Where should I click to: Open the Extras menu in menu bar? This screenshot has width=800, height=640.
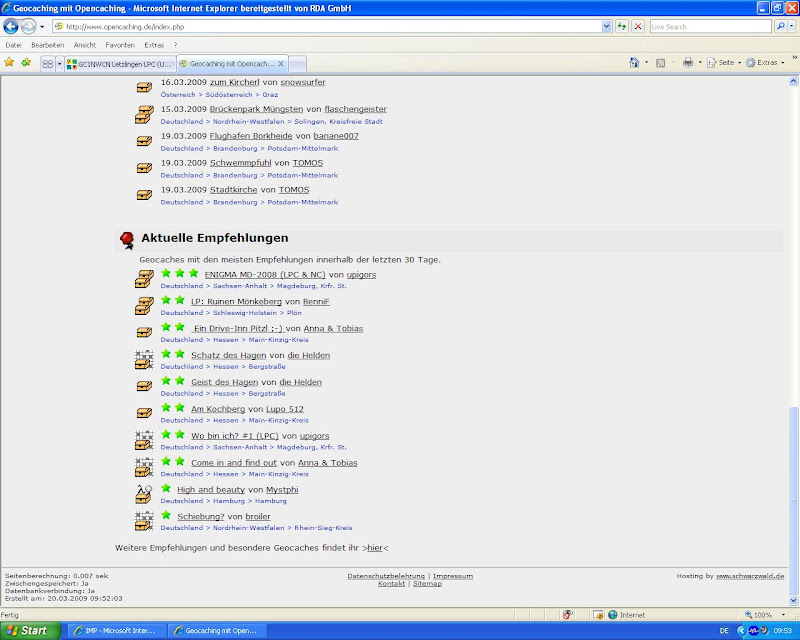pos(154,45)
